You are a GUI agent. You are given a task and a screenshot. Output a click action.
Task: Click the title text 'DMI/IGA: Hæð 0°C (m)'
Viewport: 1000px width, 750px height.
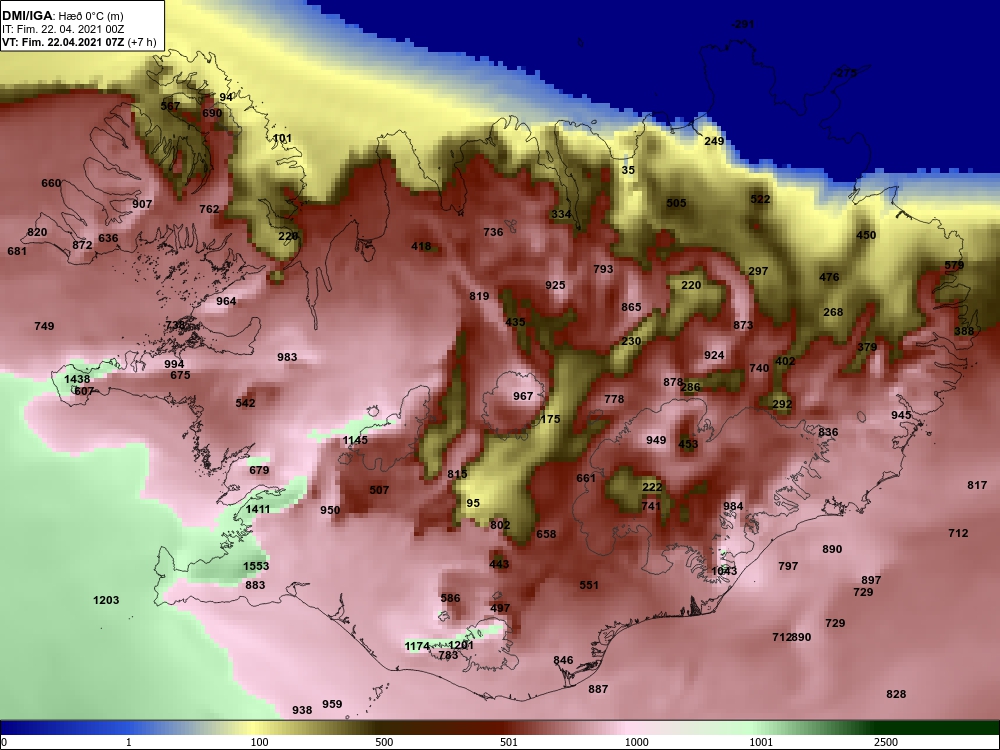click(x=62, y=16)
